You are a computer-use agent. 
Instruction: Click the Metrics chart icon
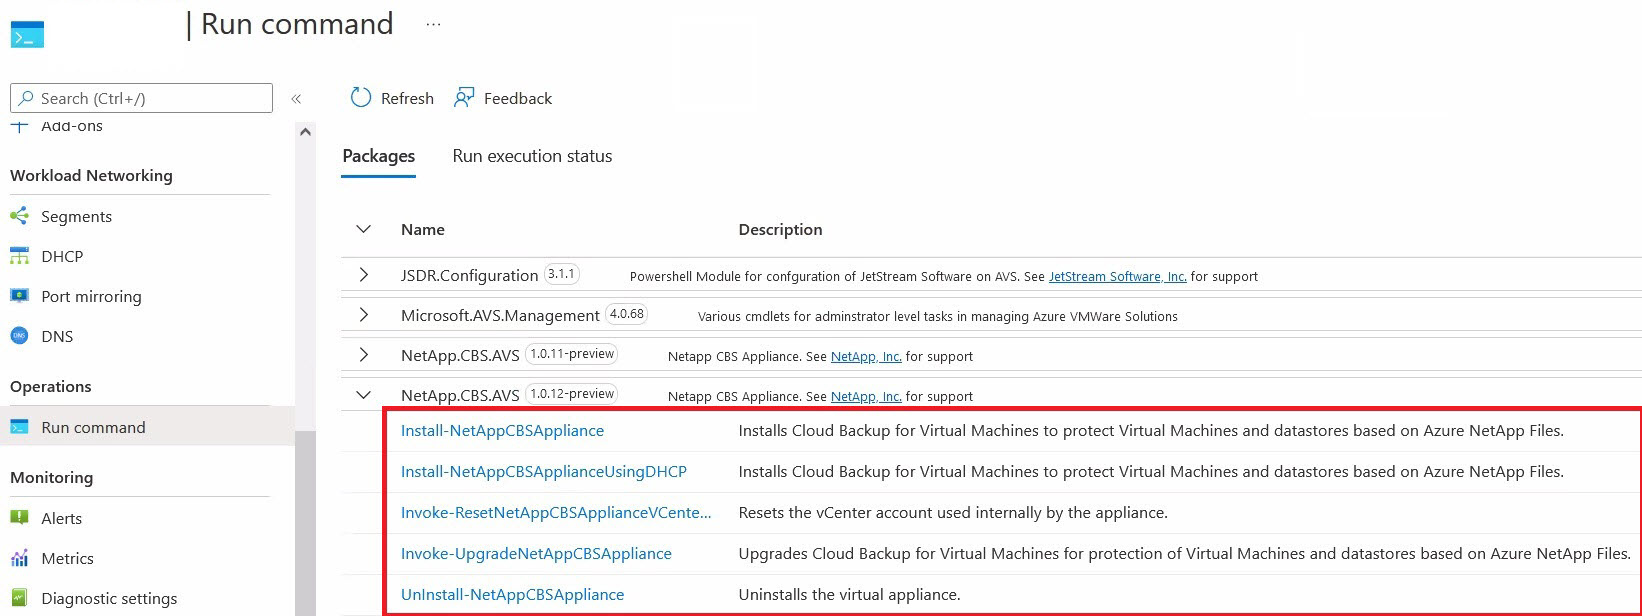tap(19, 558)
